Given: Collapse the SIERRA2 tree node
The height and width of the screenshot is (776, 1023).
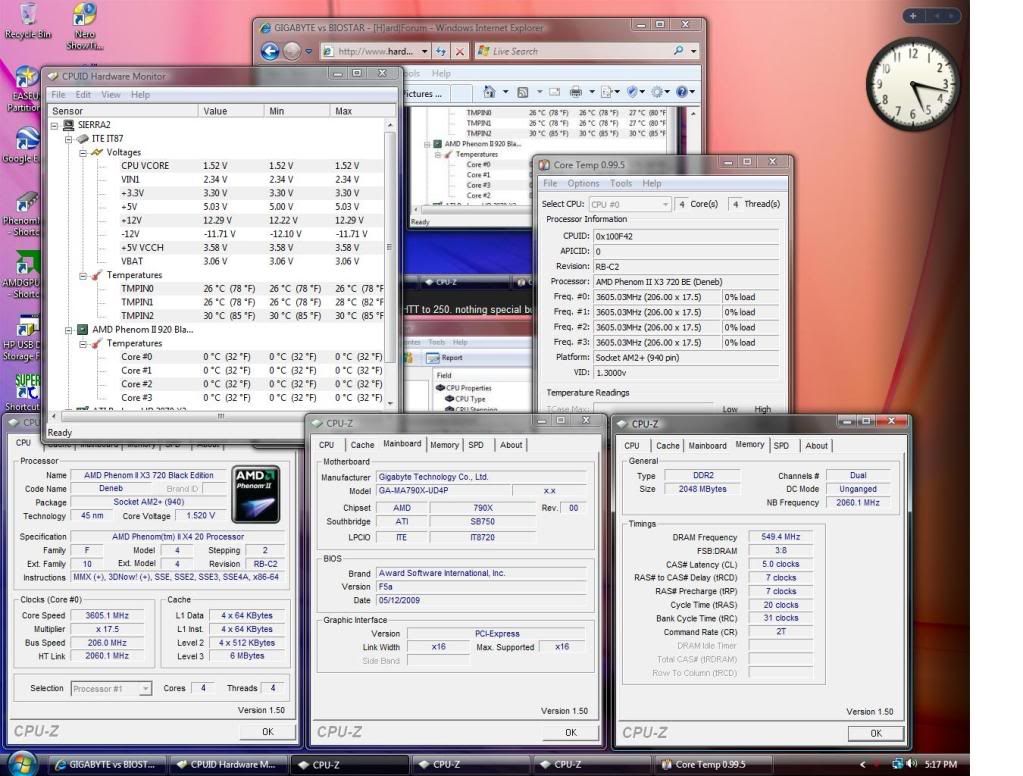Looking at the screenshot, I should tap(54, 125).
